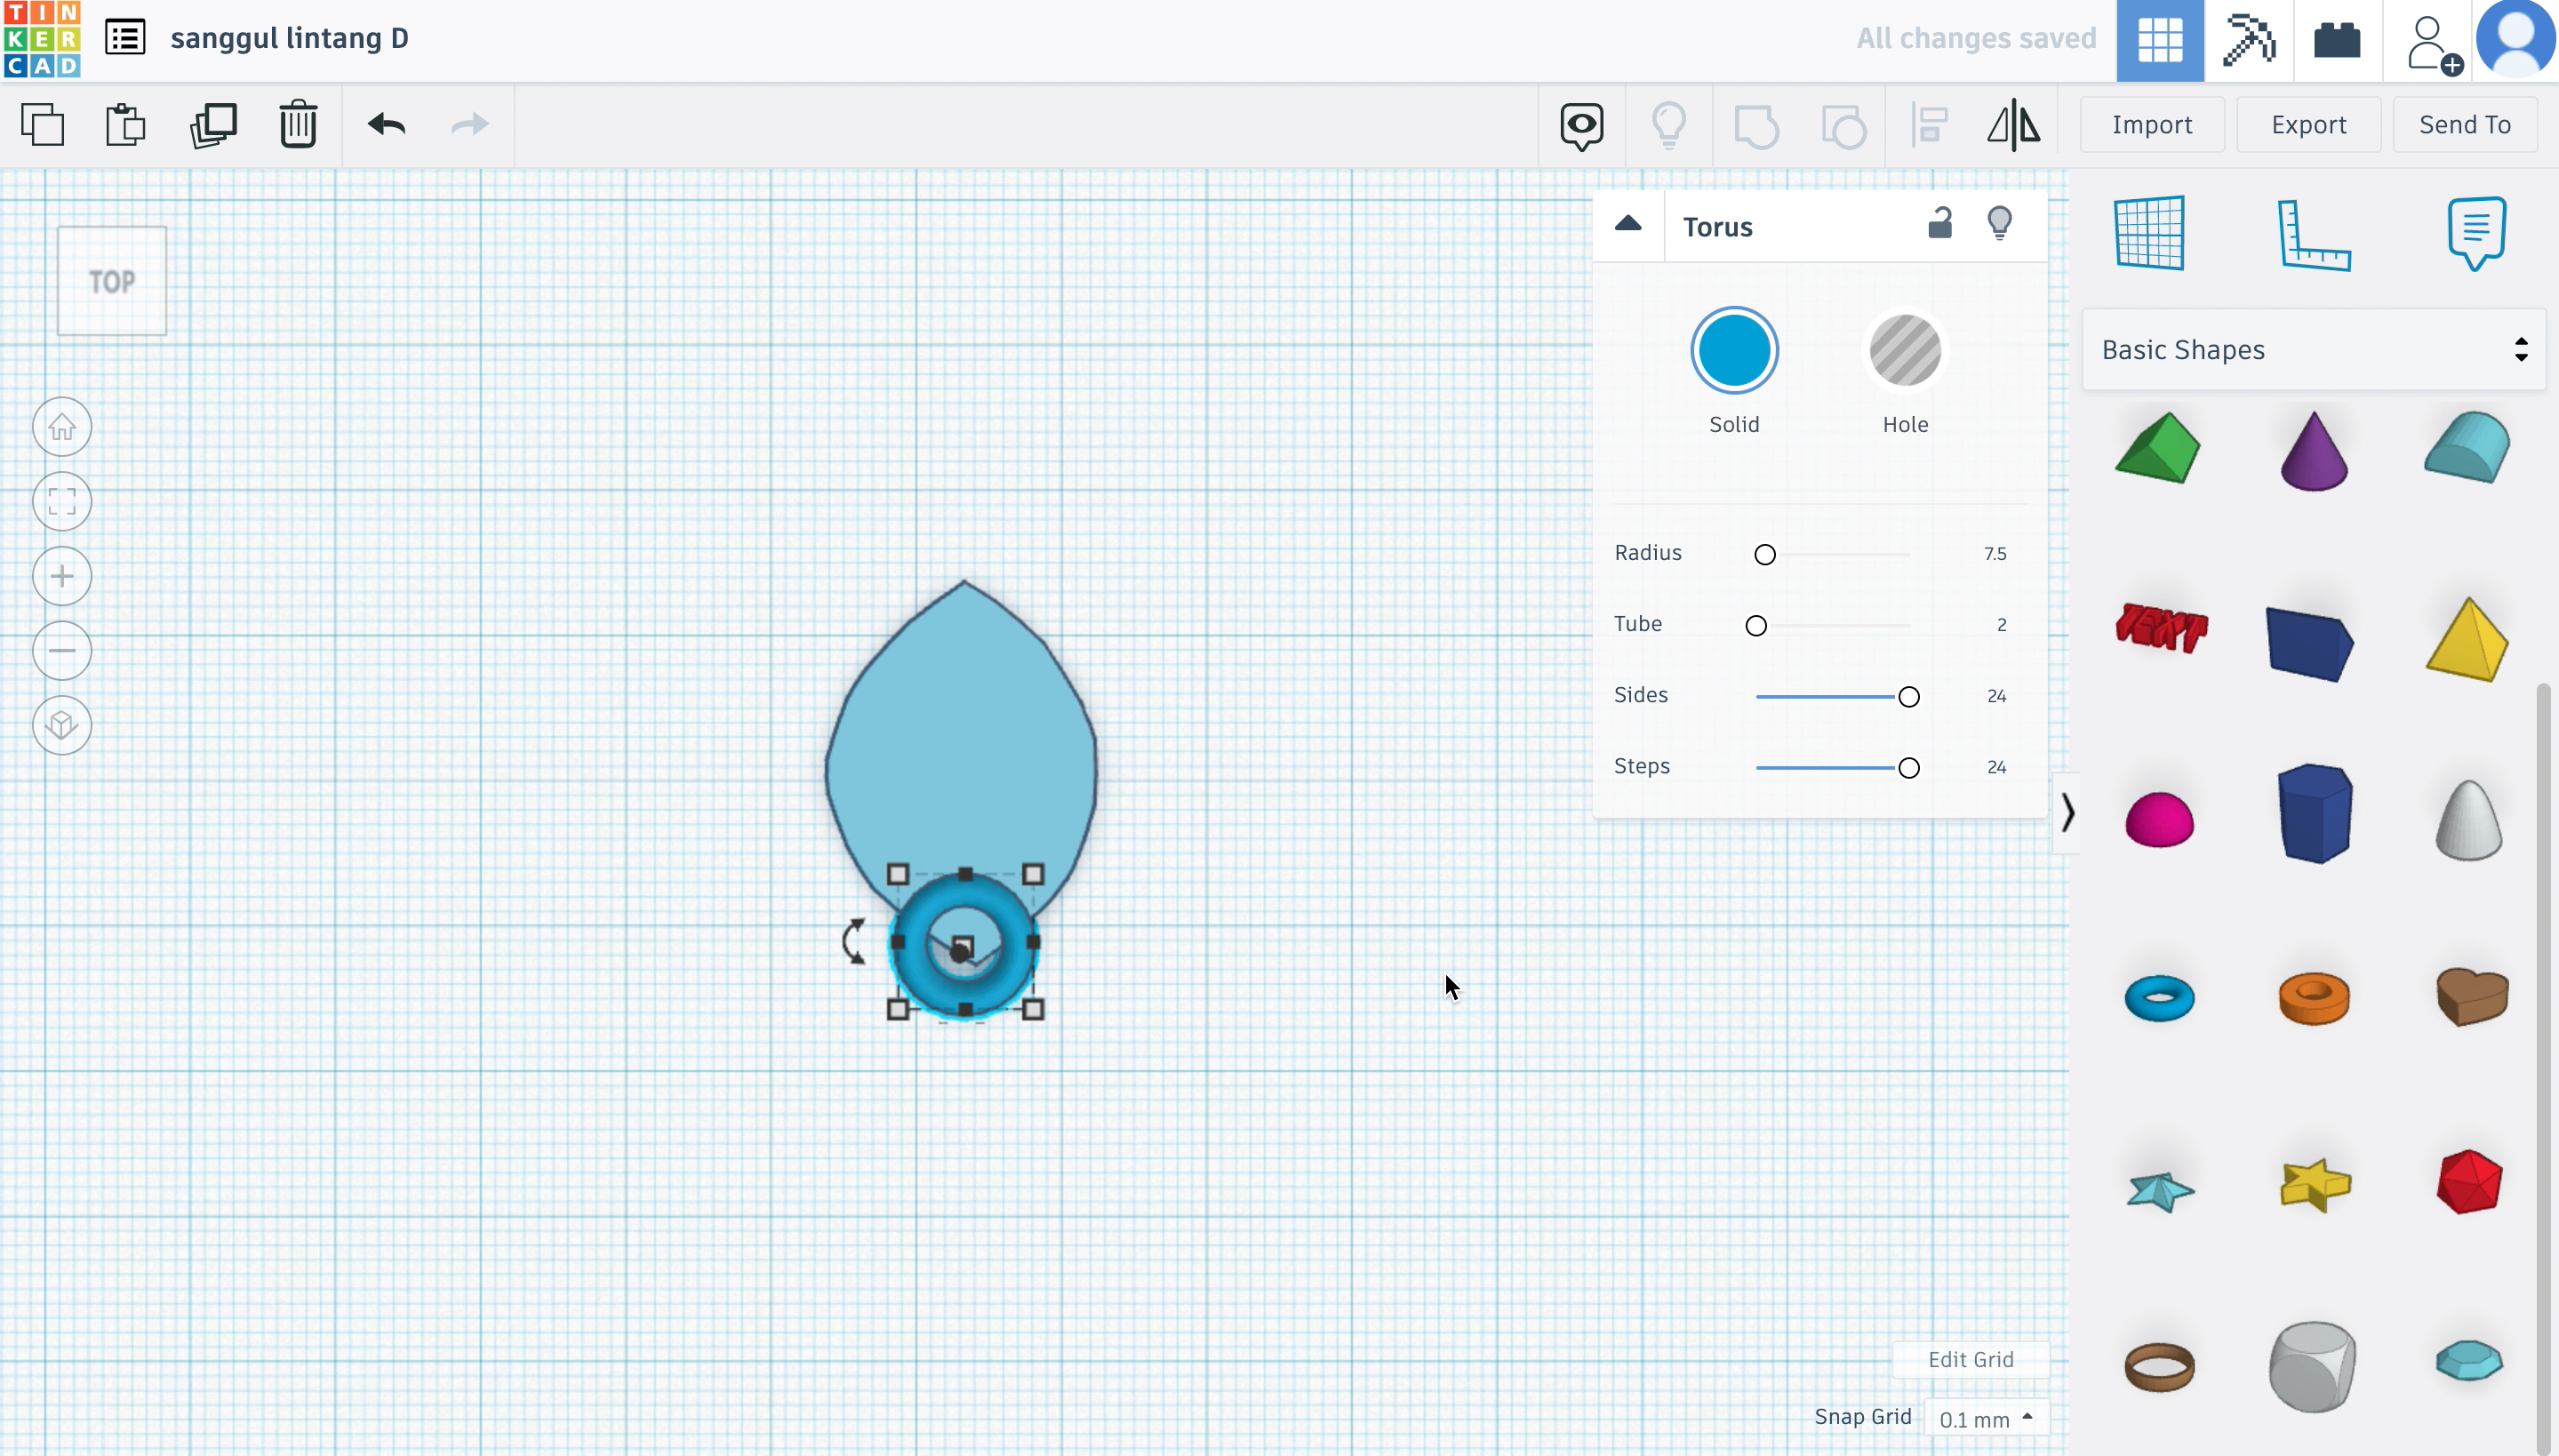Set shape to Hole

(1905, 350)
